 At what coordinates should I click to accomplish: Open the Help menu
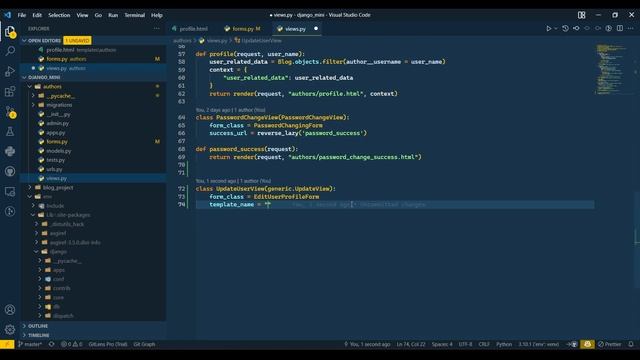point(157,15)
